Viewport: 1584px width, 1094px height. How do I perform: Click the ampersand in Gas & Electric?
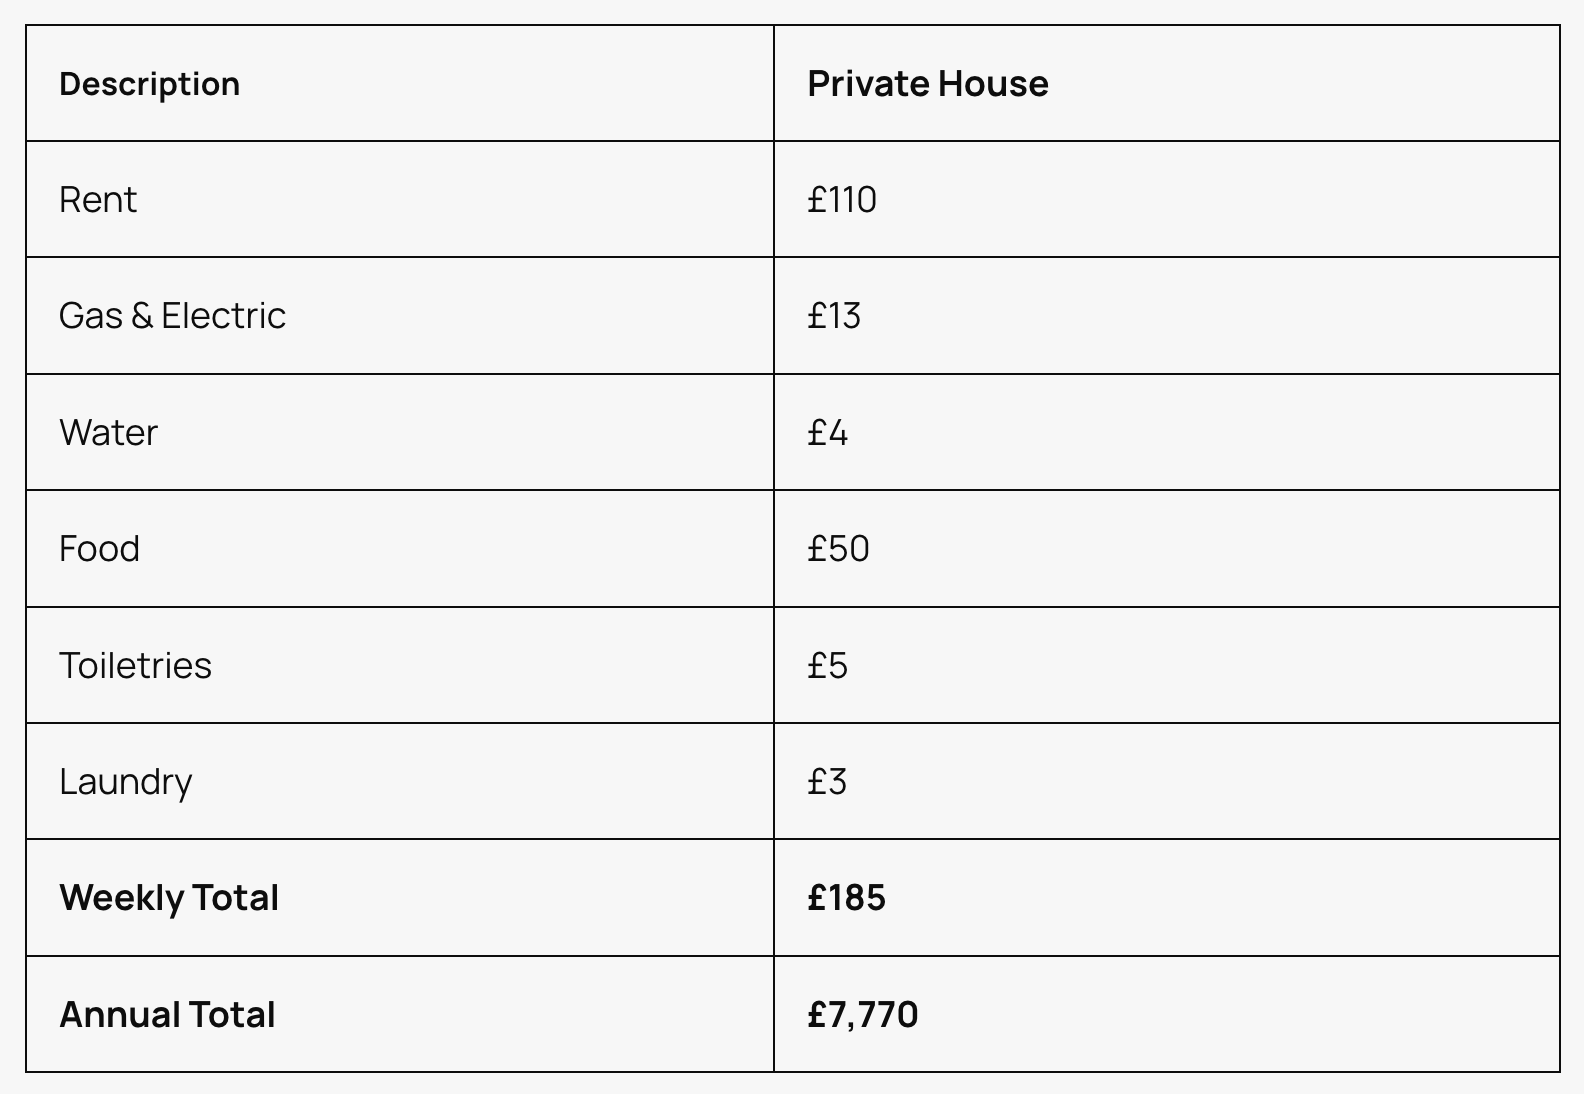(x=141, y=316)
